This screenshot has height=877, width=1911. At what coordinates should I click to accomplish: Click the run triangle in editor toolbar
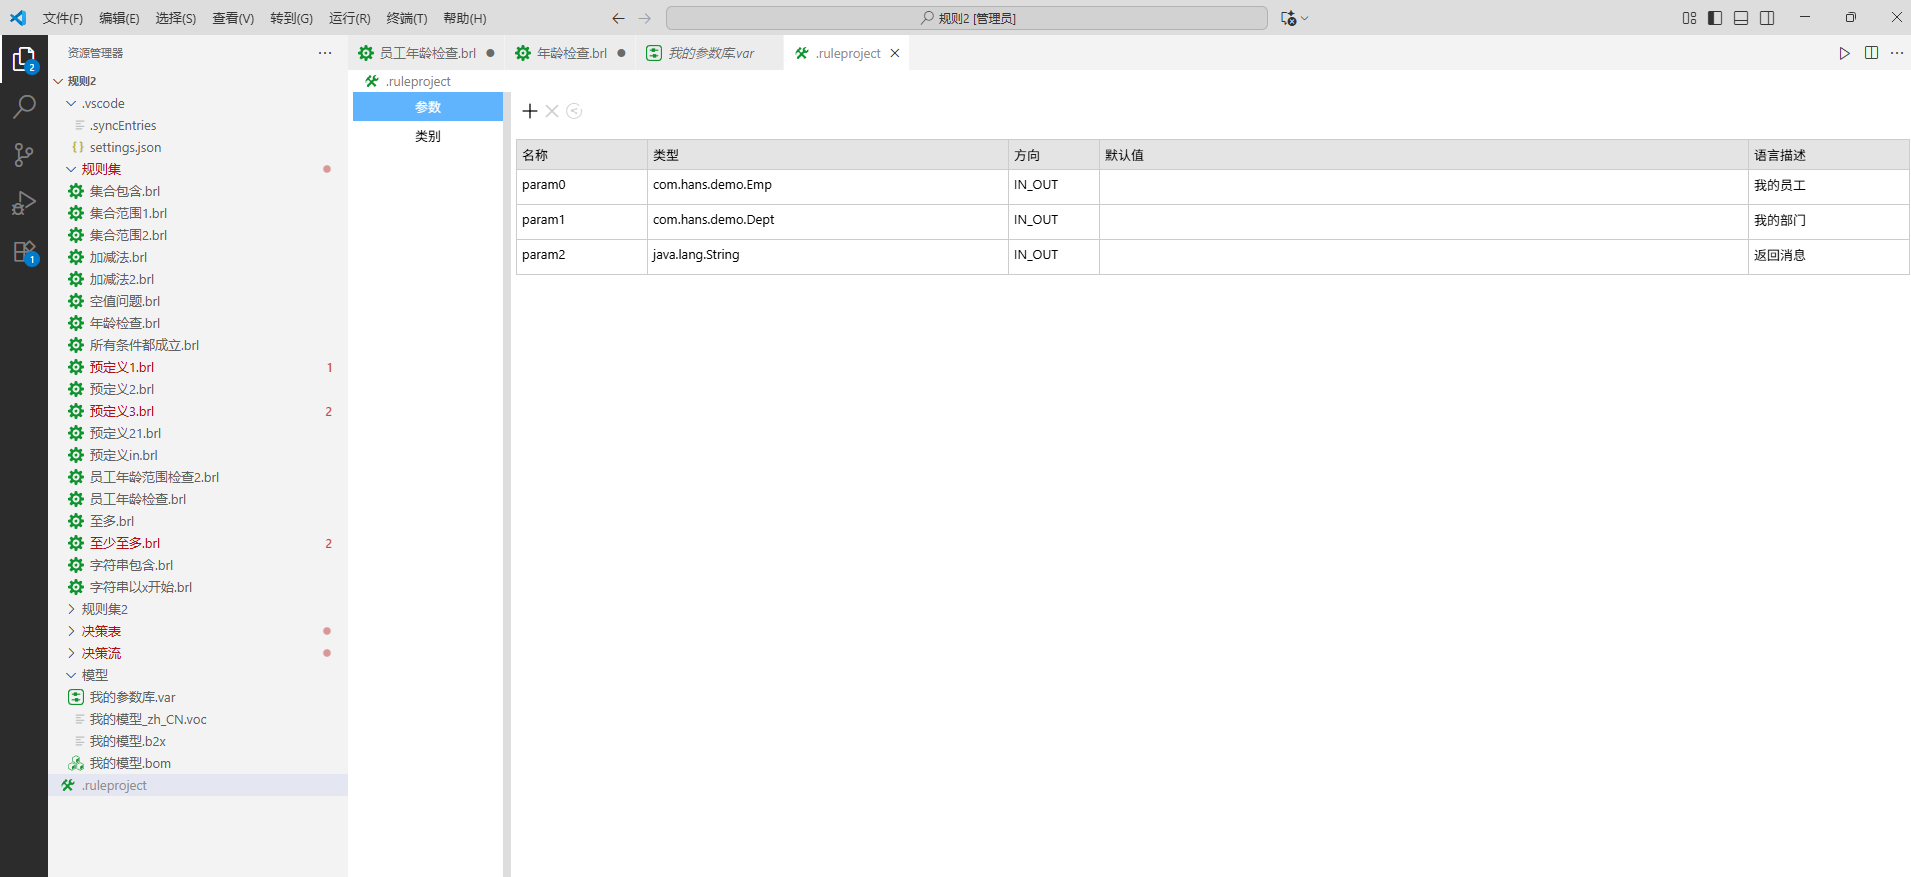click(x=1844, y=53)
